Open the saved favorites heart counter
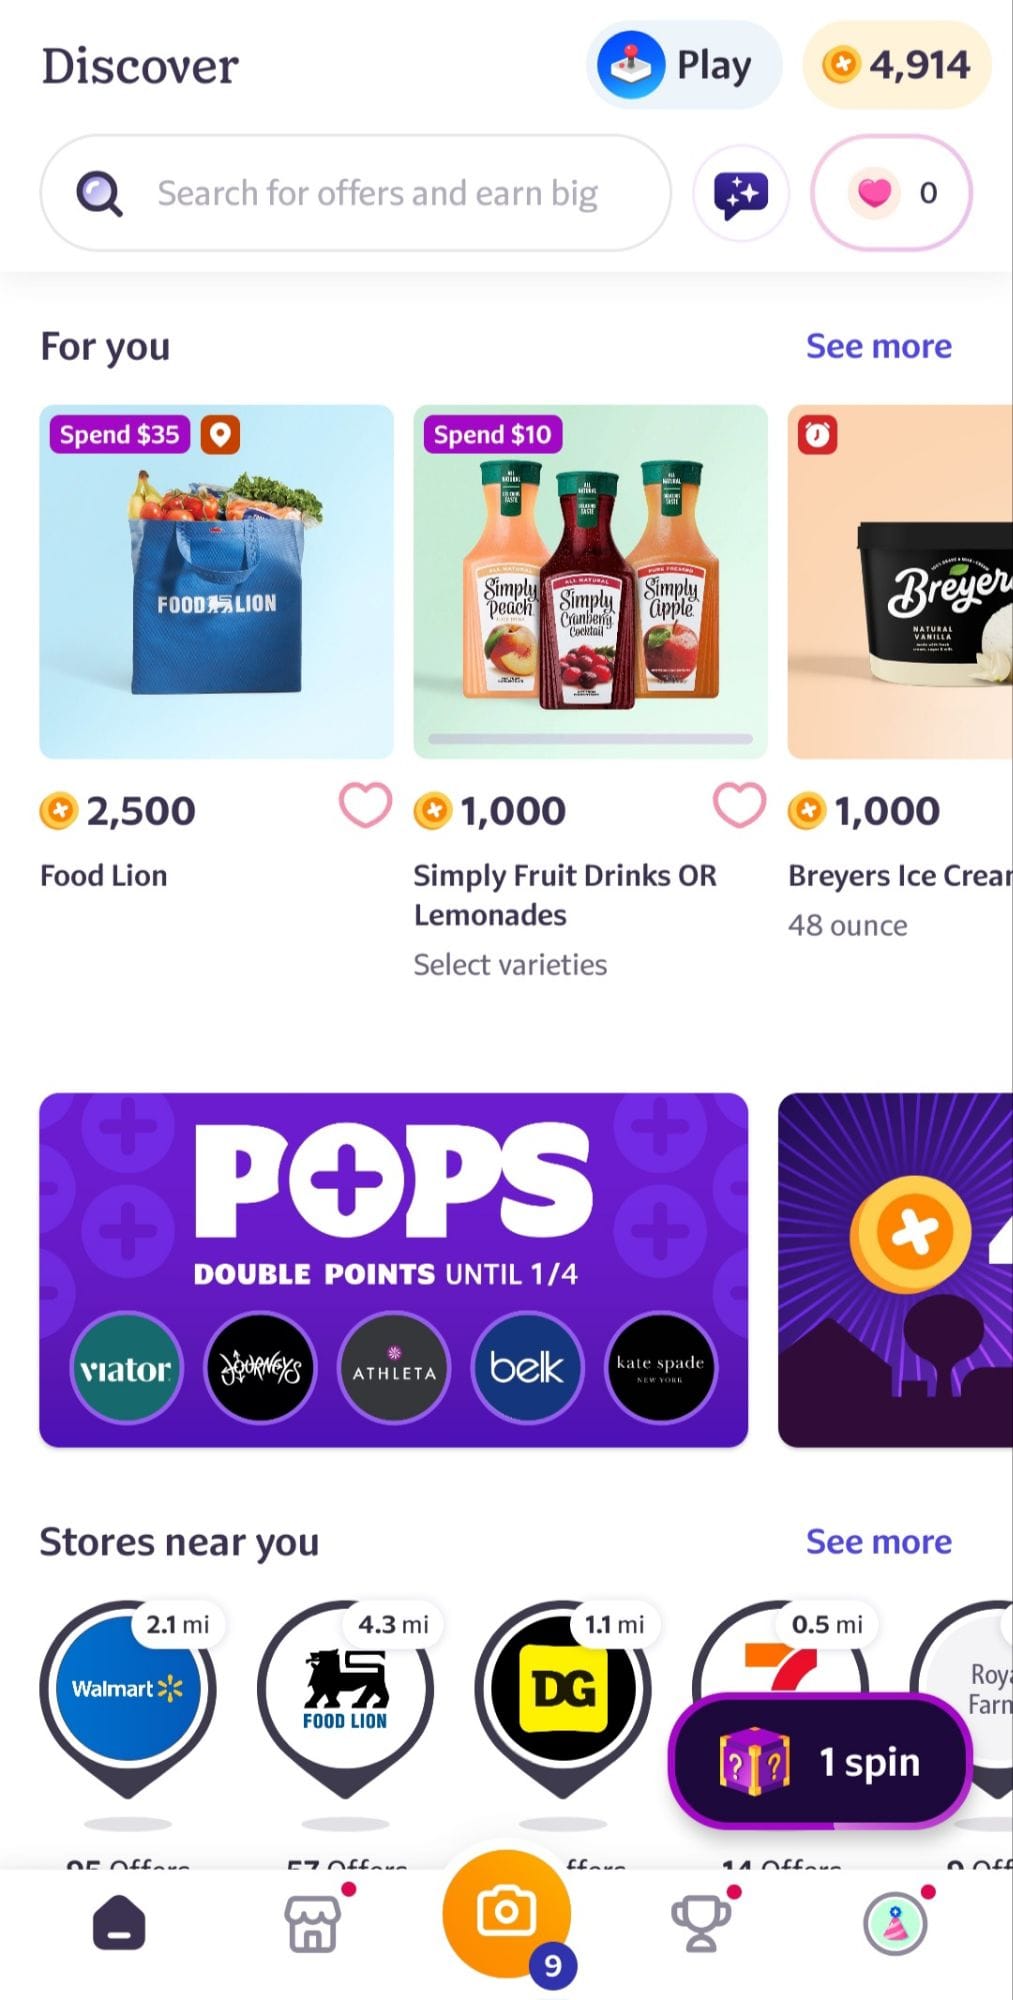The image size is (1013, 2000). coord(891,193)
